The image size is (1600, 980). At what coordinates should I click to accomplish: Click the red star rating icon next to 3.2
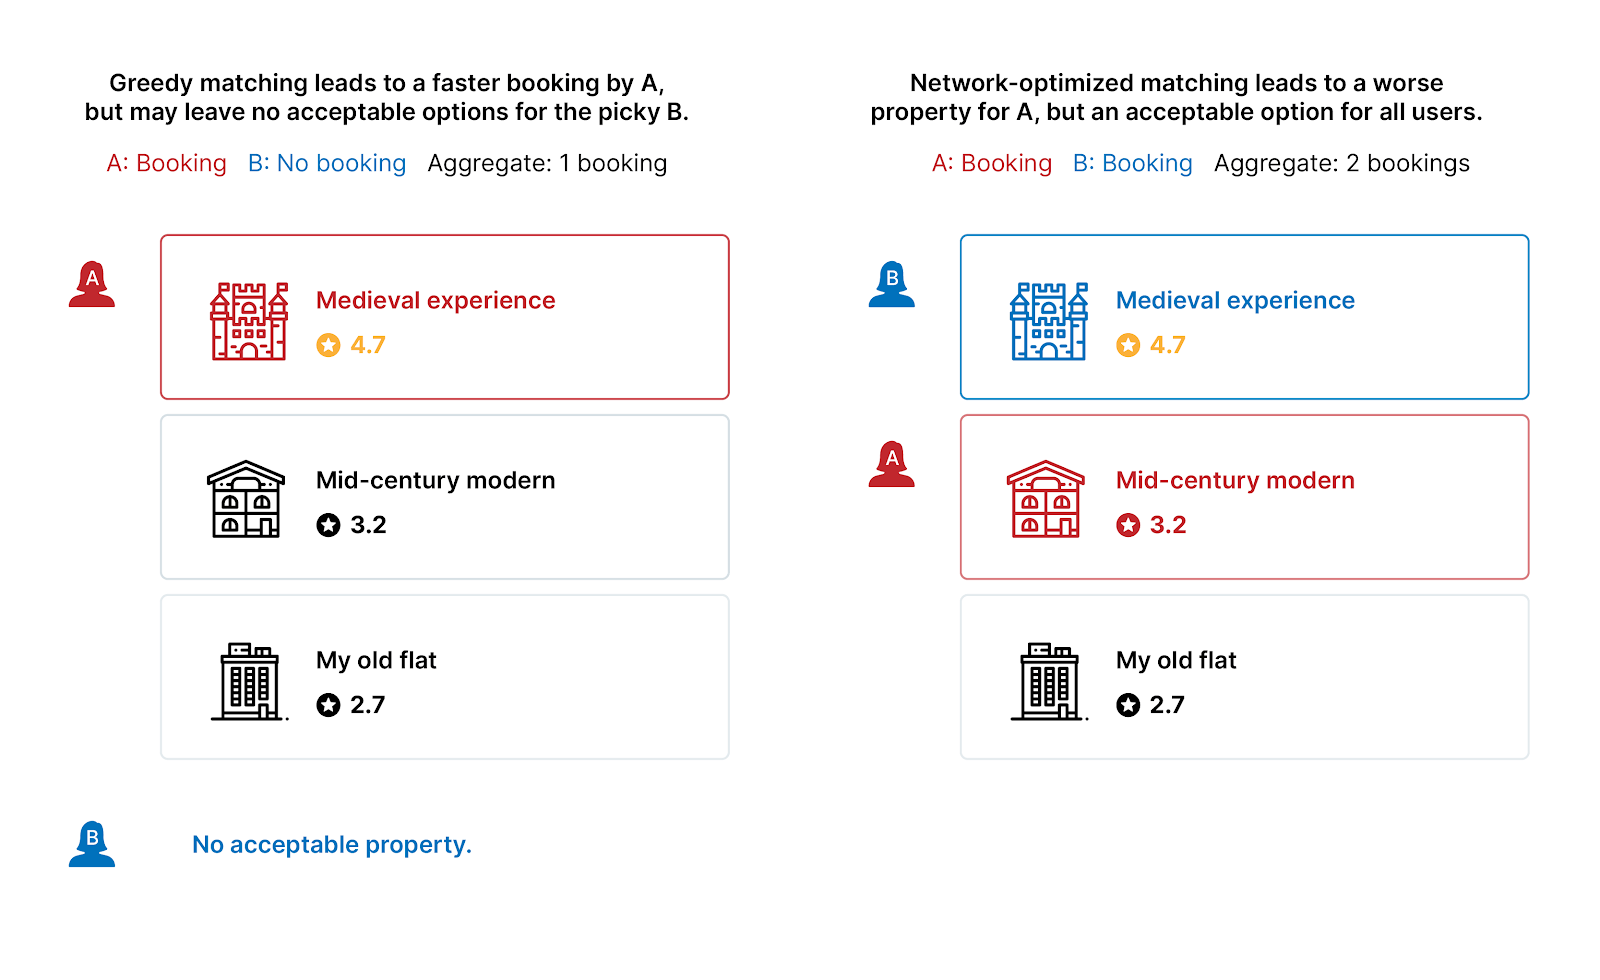(1128, 525)
